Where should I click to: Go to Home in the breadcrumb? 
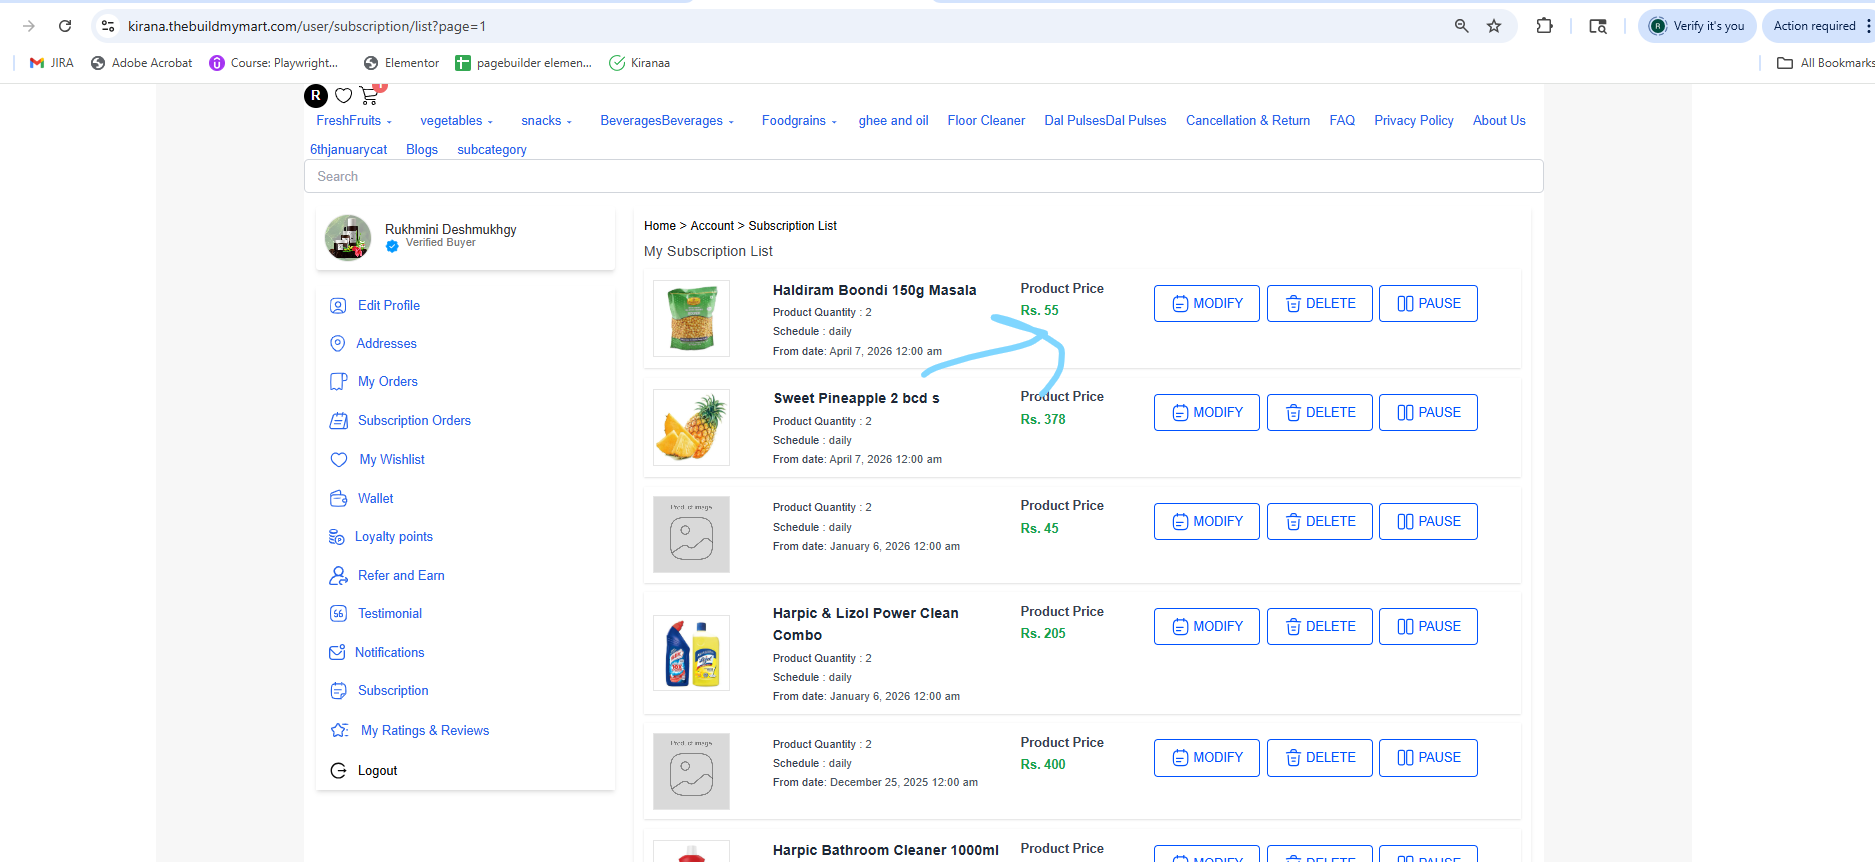pos(660,226)
